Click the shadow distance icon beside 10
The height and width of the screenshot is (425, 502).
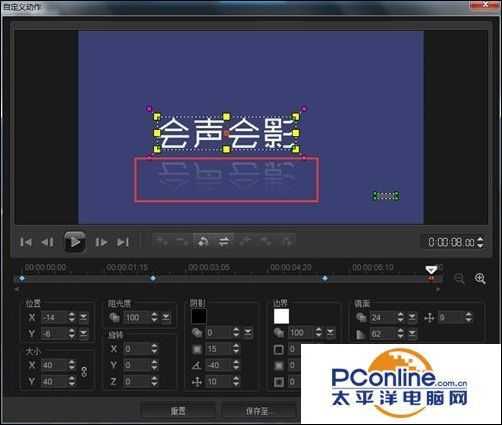[197, 382]
